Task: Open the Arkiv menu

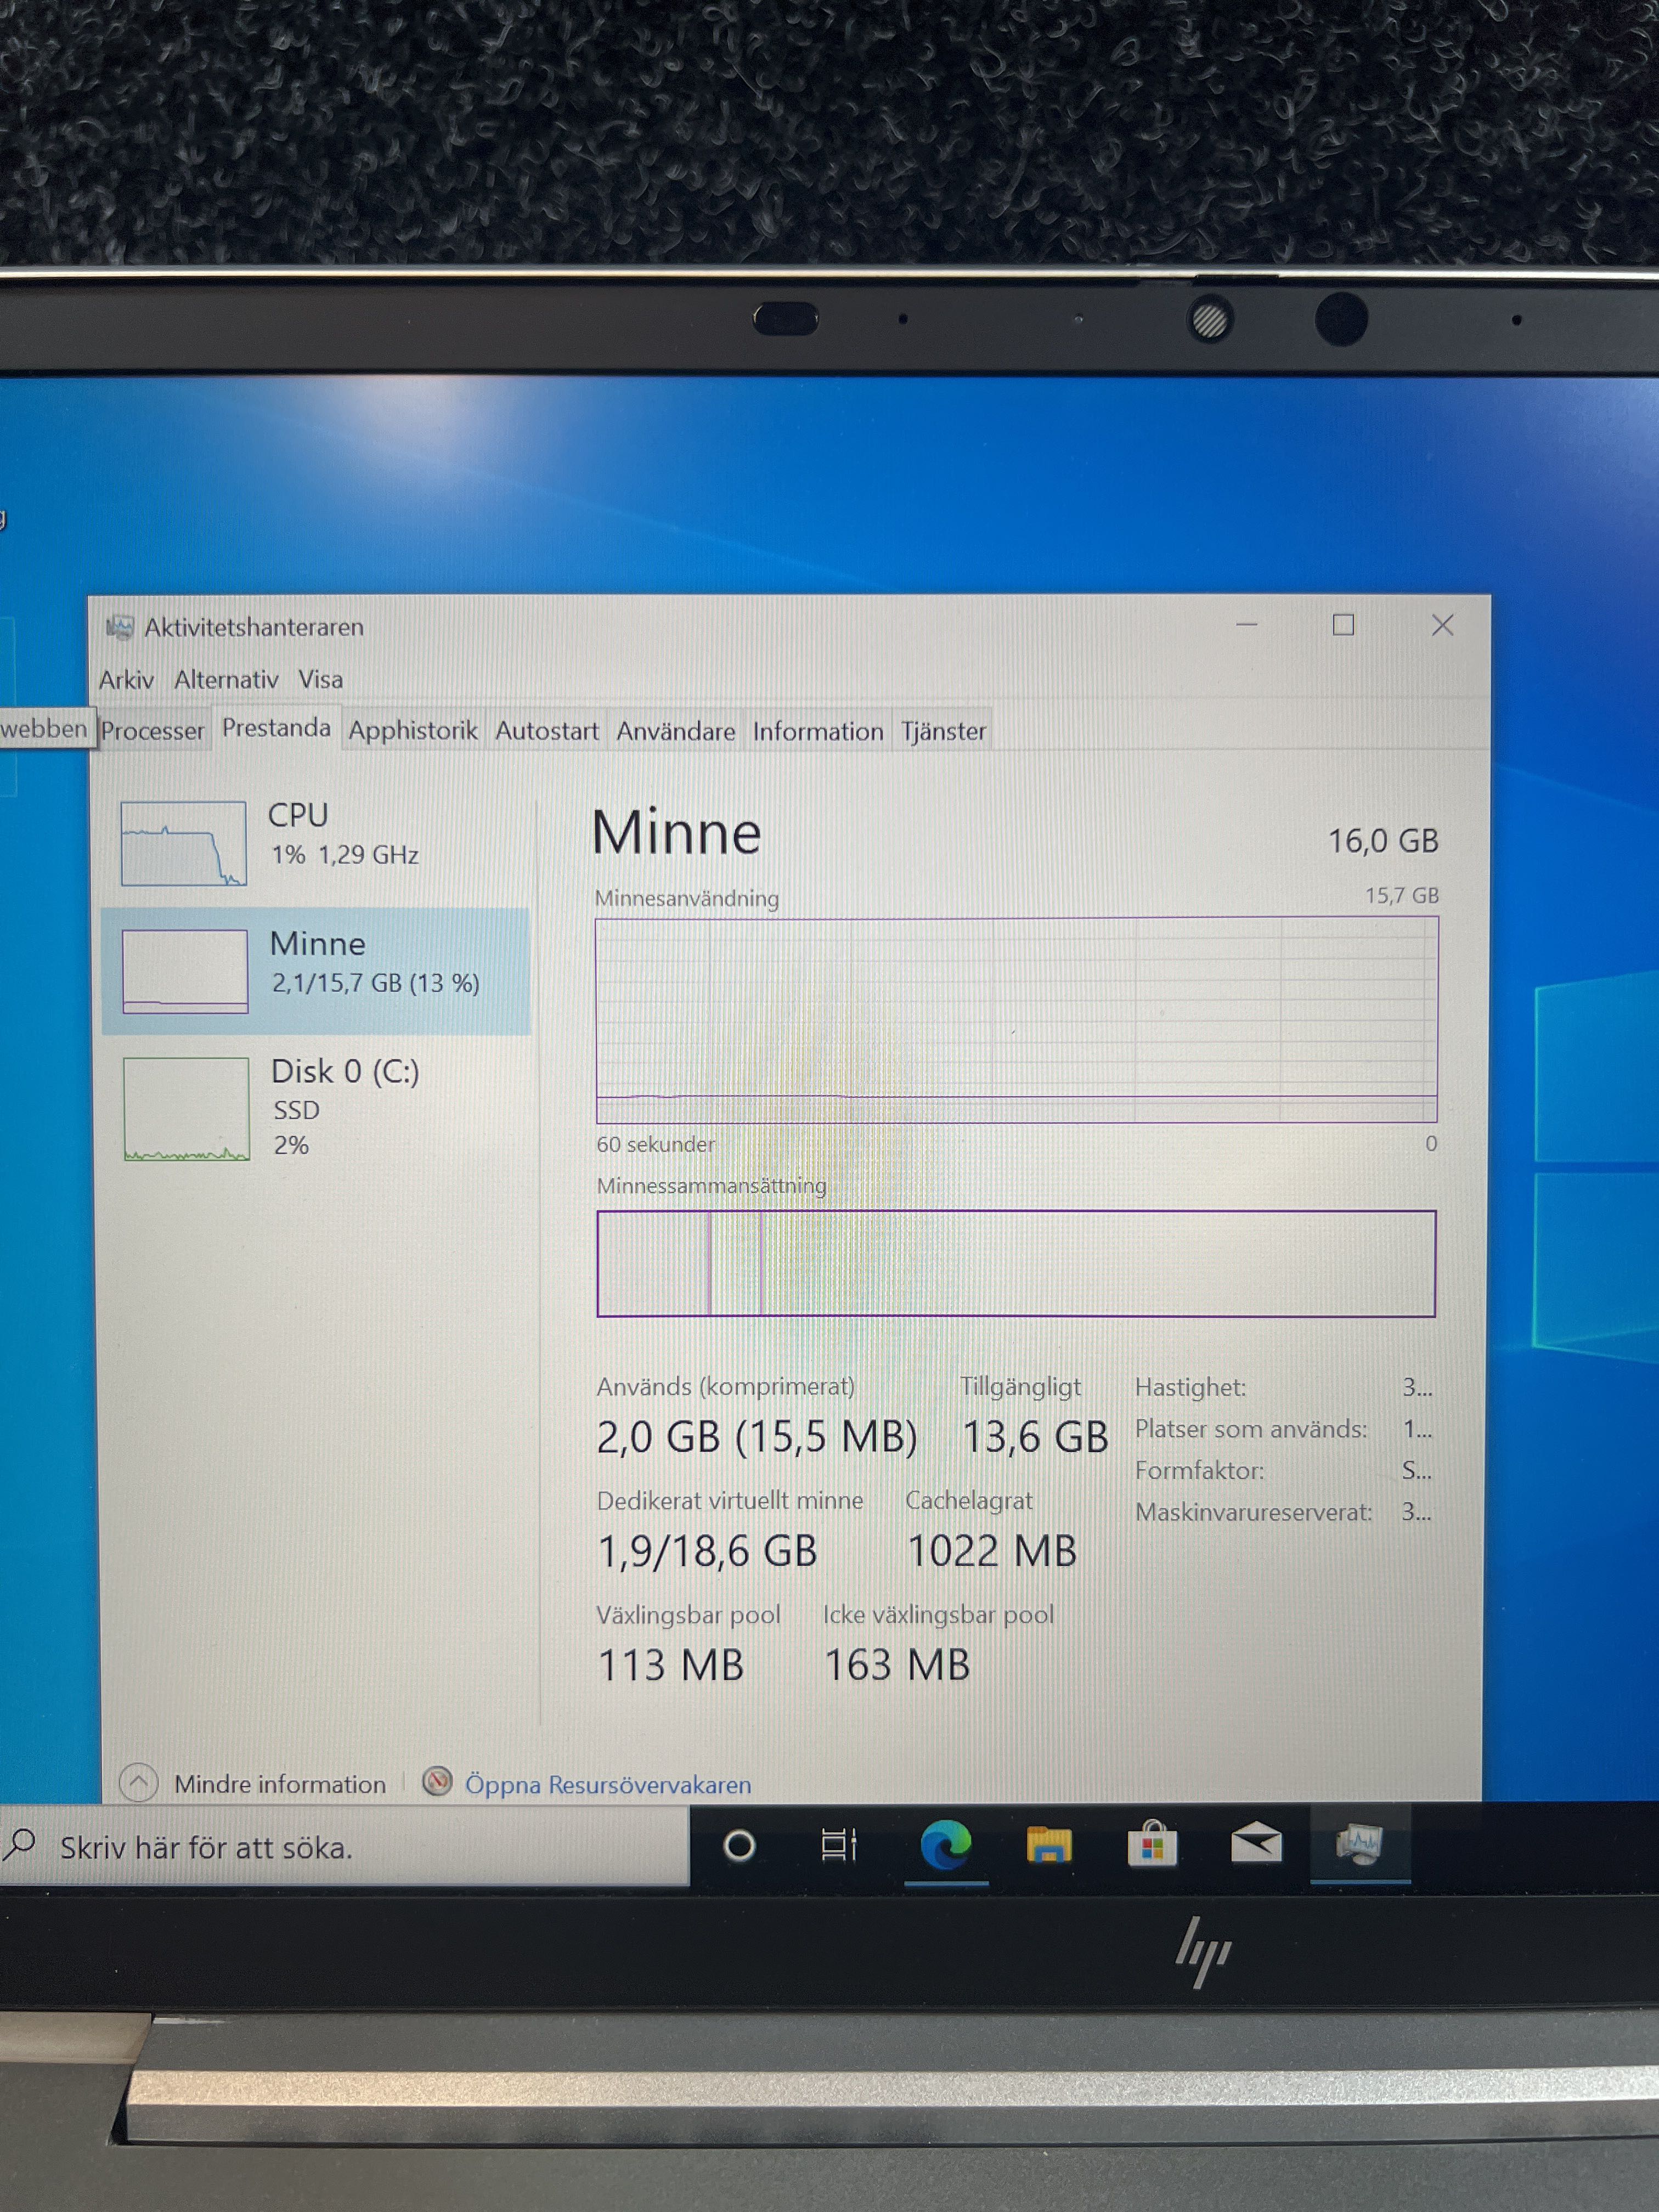Action: [126, 680]
